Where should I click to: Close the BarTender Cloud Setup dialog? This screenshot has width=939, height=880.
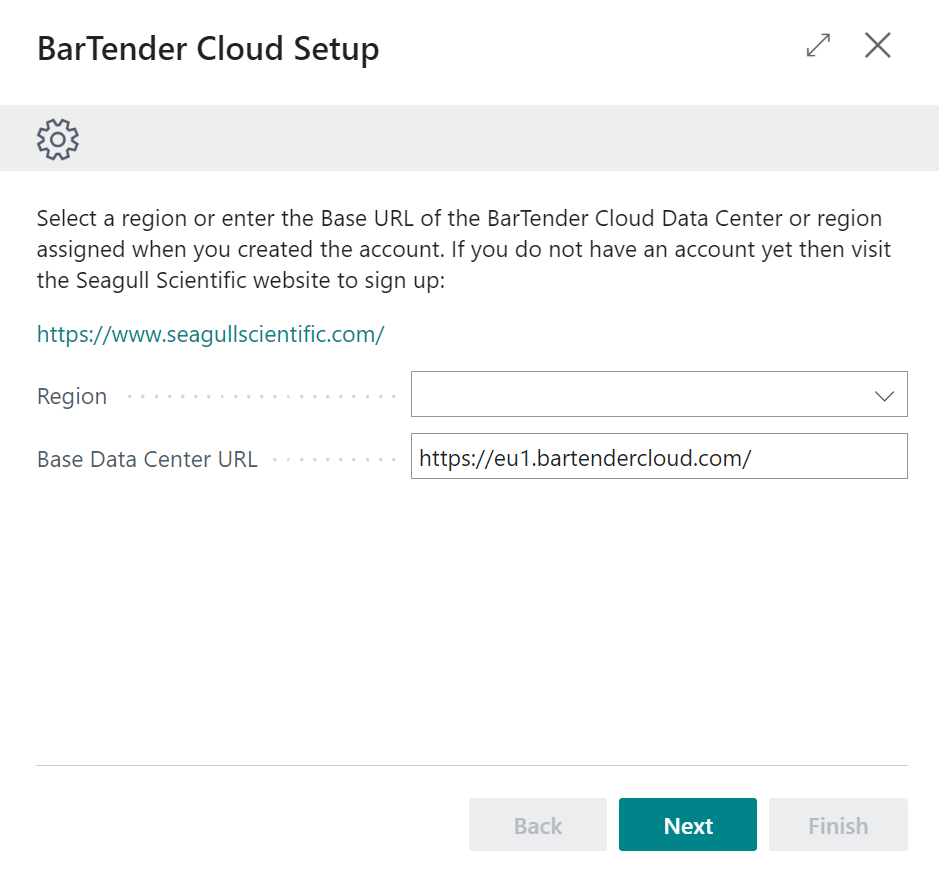point(877,45)
